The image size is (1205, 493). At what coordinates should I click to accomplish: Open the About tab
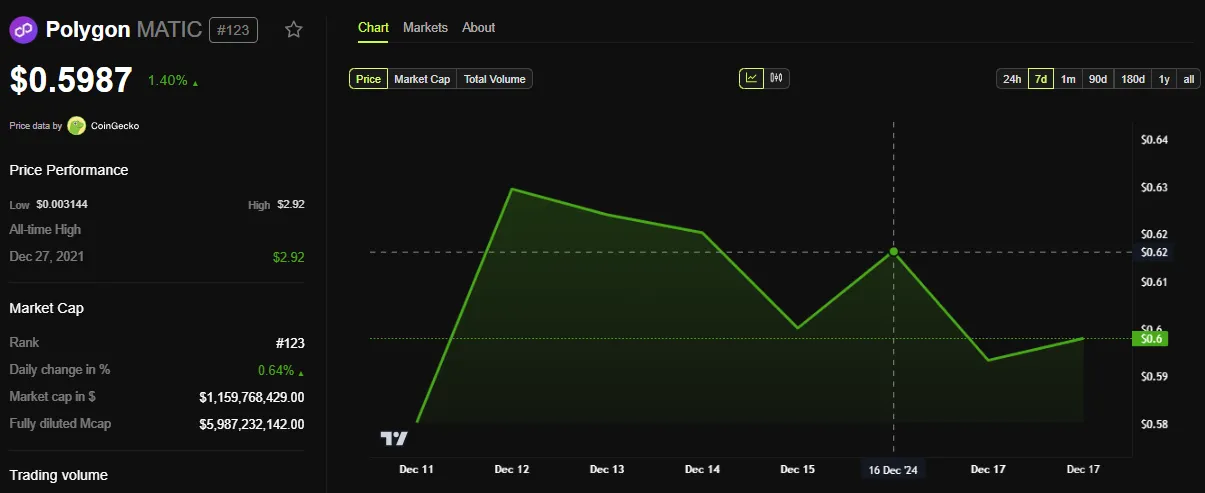coord(478,28)
